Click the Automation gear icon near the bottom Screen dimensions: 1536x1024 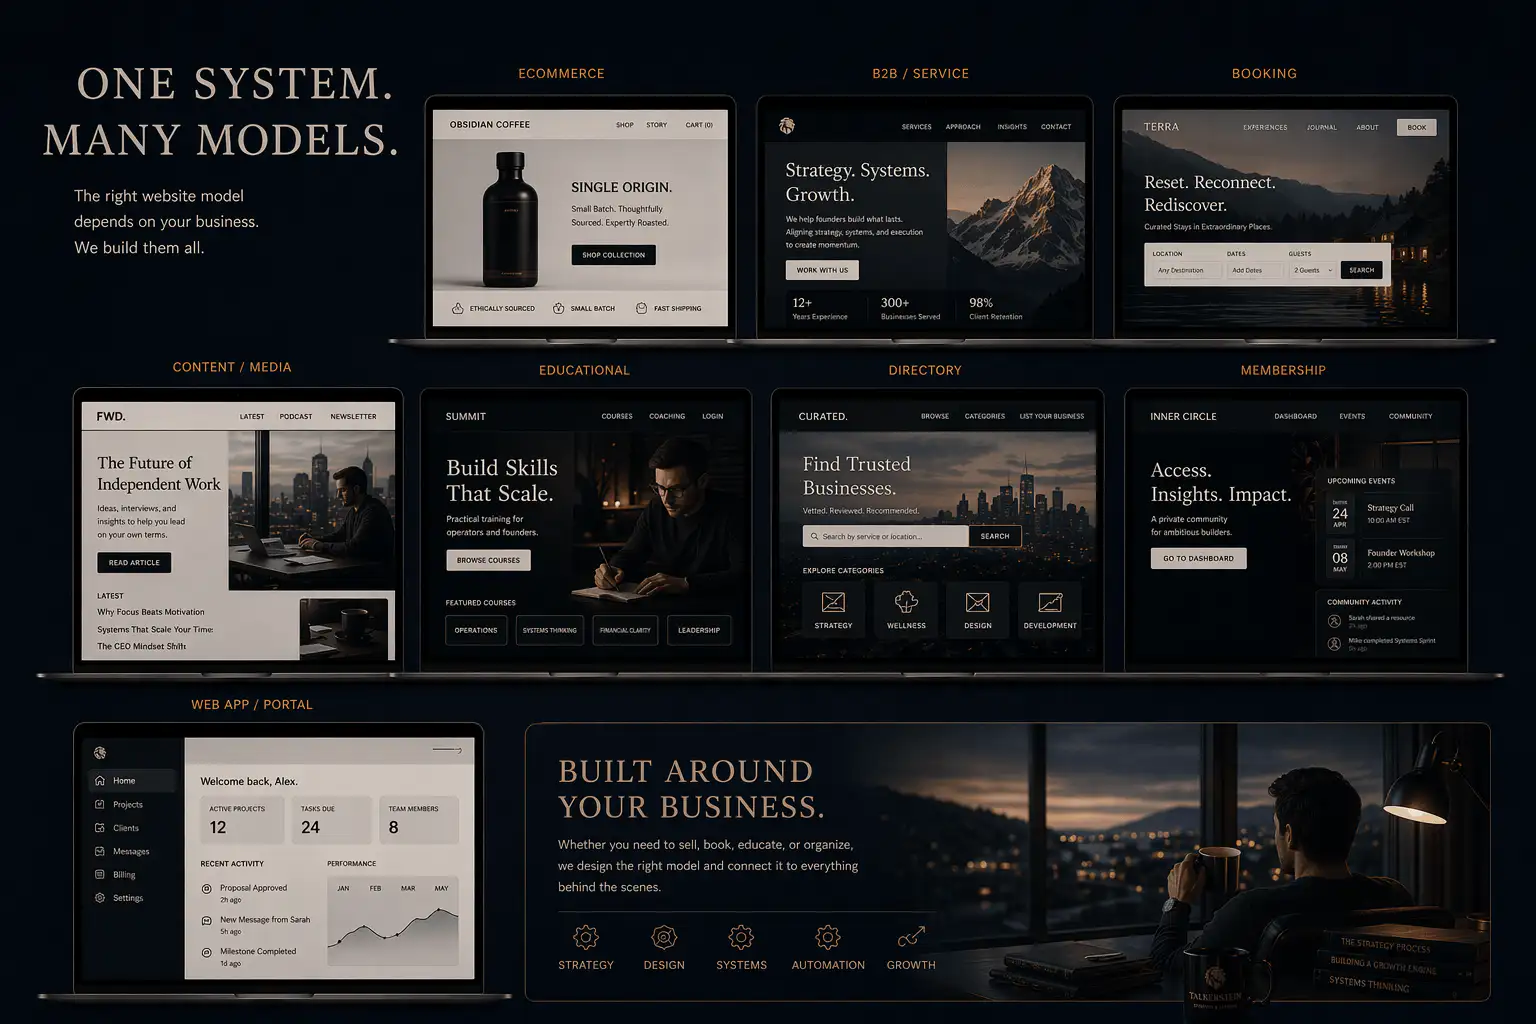[827, 937]
